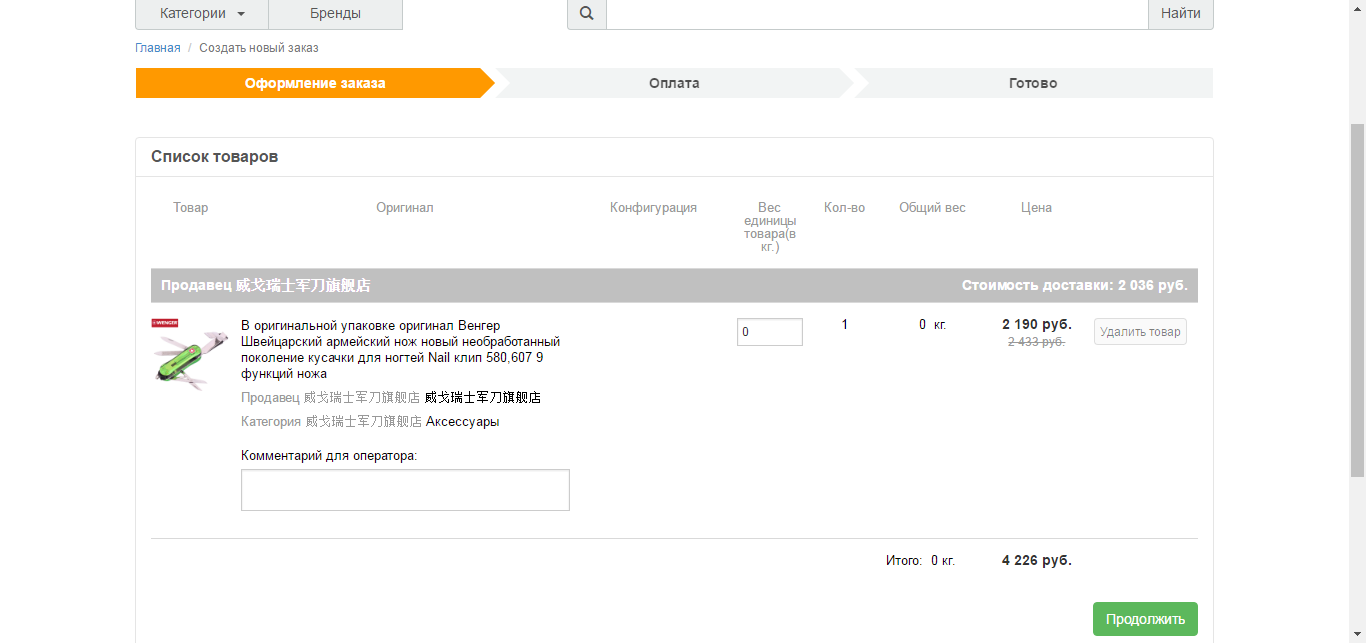Click into the operator comment textarea
1366x643 pixels.
[x=405, y=490]
